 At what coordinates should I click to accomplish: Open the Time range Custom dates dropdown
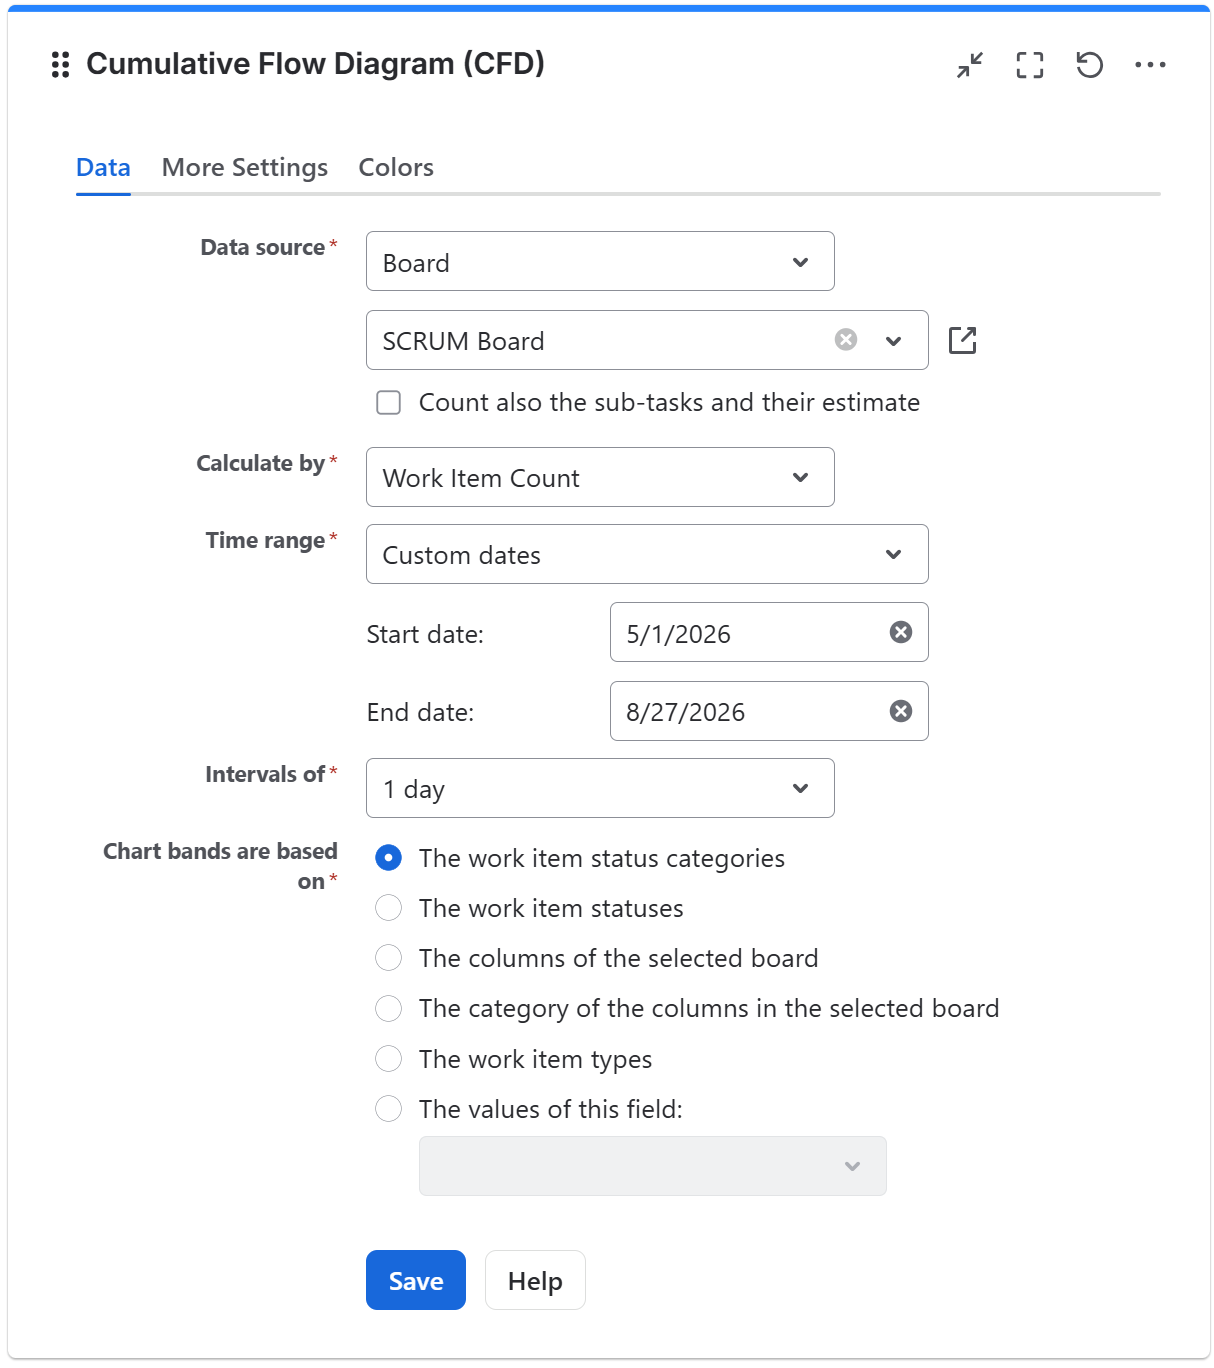click(647, 554)
